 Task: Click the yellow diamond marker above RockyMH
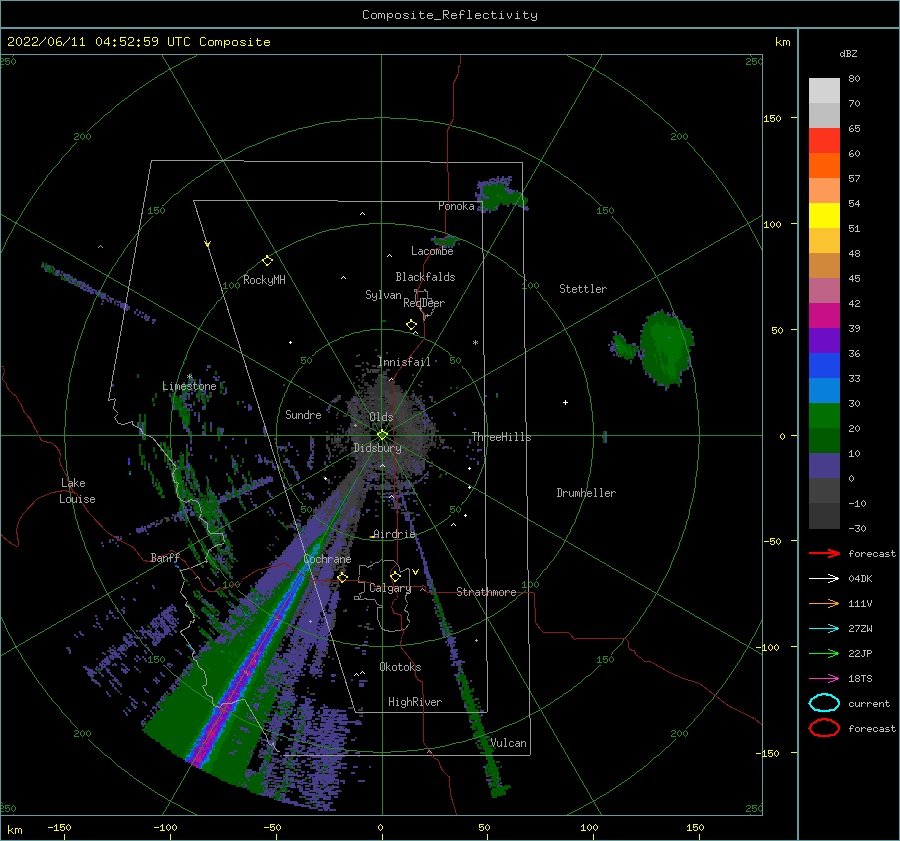click(267, 261)
